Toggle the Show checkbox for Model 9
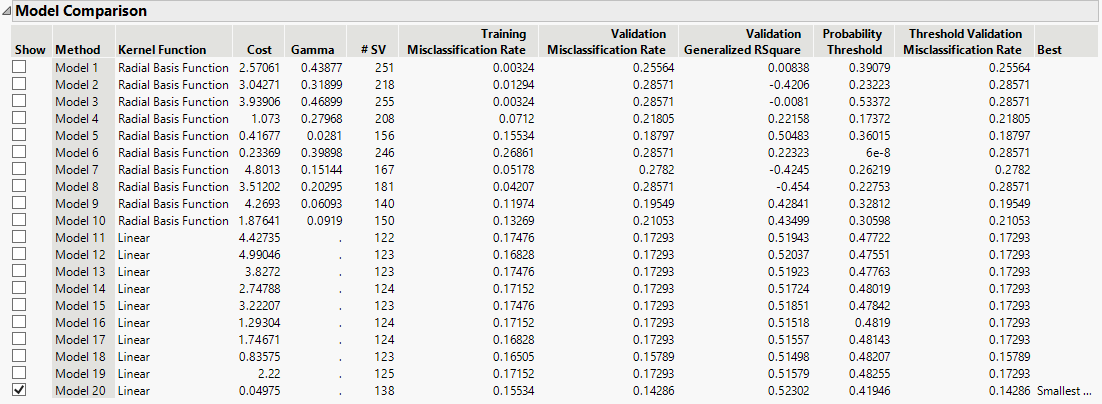The width and height of the screenshot is (1102, 404). [x=18, y=203]
